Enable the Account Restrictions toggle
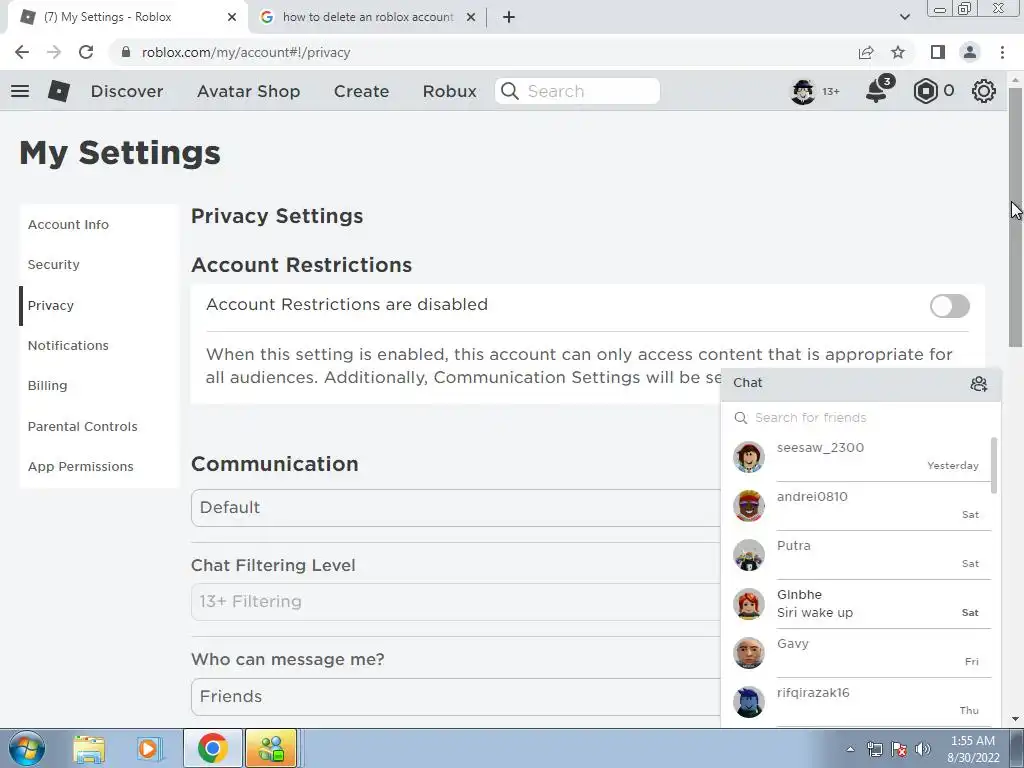The height and width of the screenshot is (768, 1024). pyautogui.click(x=950, y=306)
